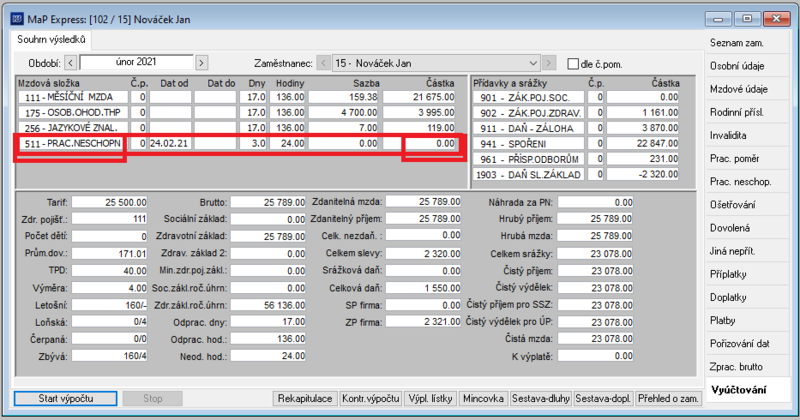Open Mzdové údaje in side menu
The width and height of the screenshot is (800, 420).
747,89
